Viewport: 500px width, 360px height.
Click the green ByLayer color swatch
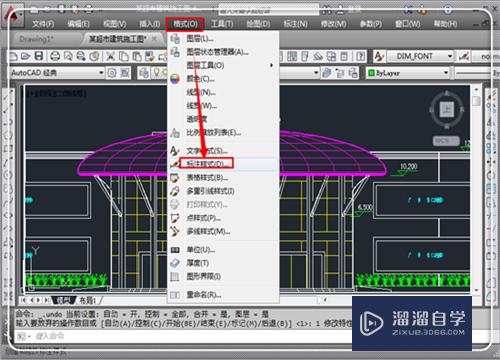click(371, 73)
